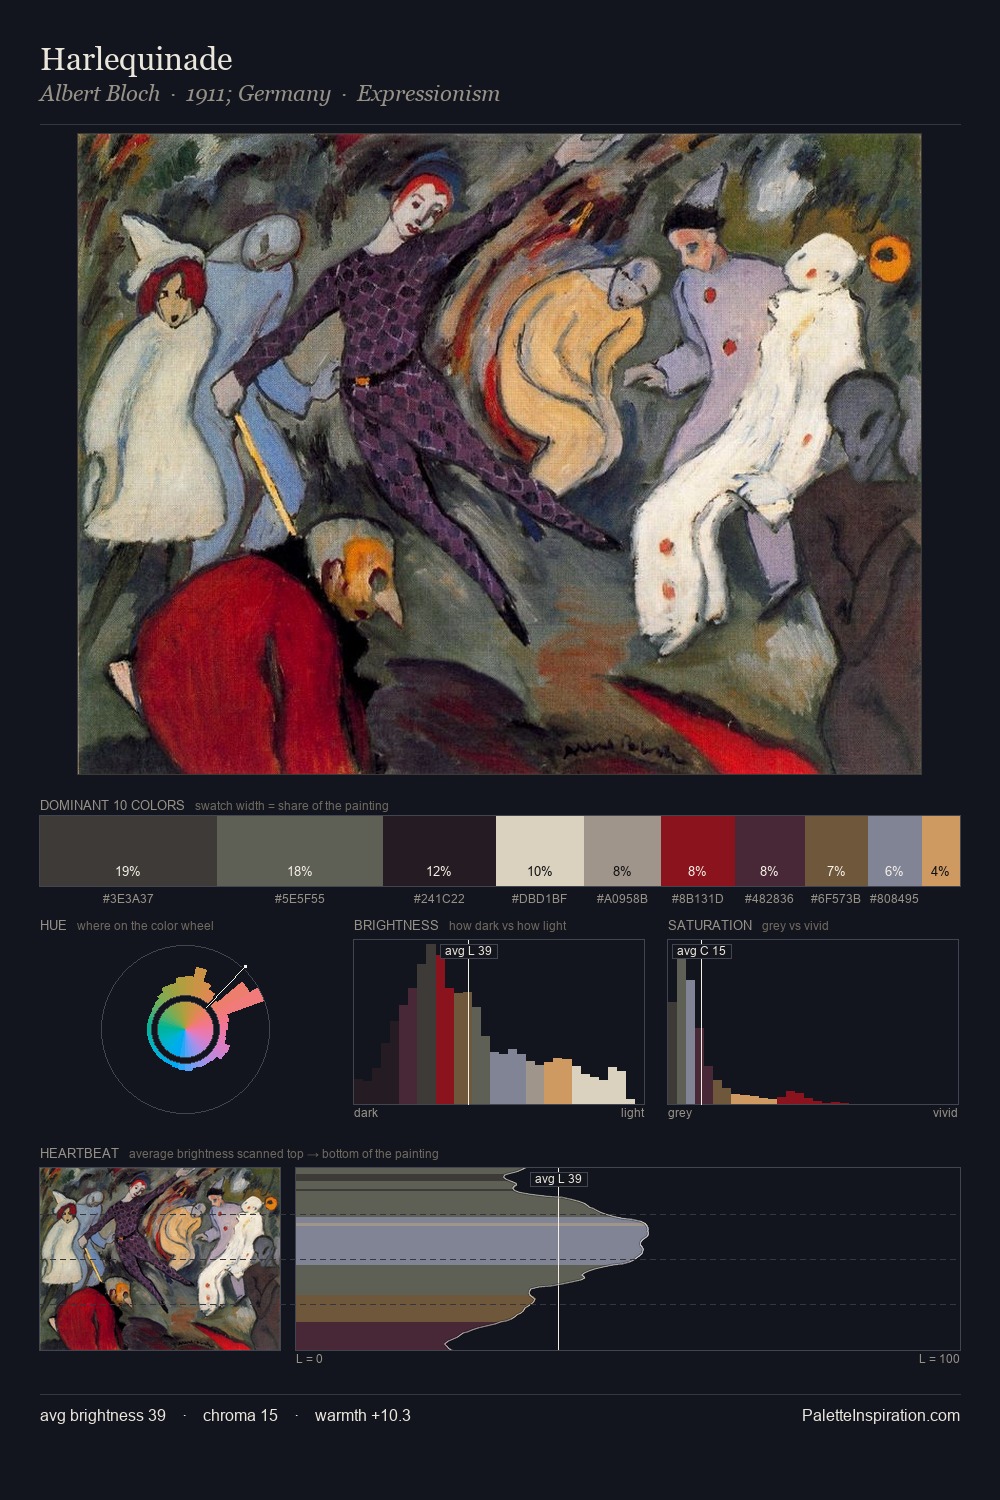Click the 'warmth +10.3' footer text
The image size is (1000, 1500).
tap(363, 1415)
